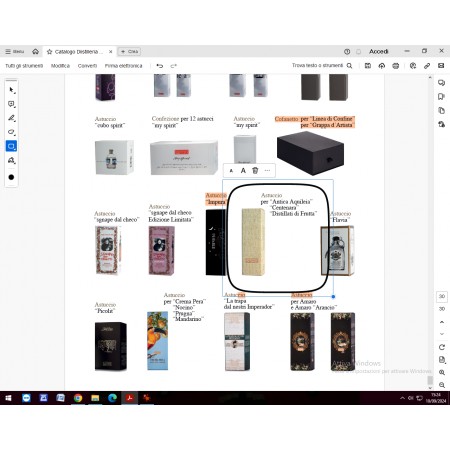Open the hamburger Menu button
450x450 pixels.
[14, 51]
